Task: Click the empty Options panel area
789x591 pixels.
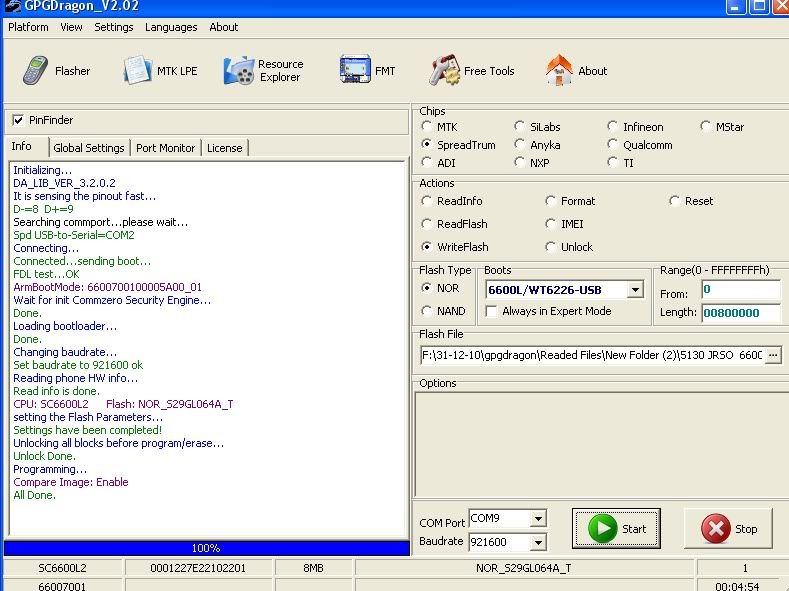Action: (601, 444)
